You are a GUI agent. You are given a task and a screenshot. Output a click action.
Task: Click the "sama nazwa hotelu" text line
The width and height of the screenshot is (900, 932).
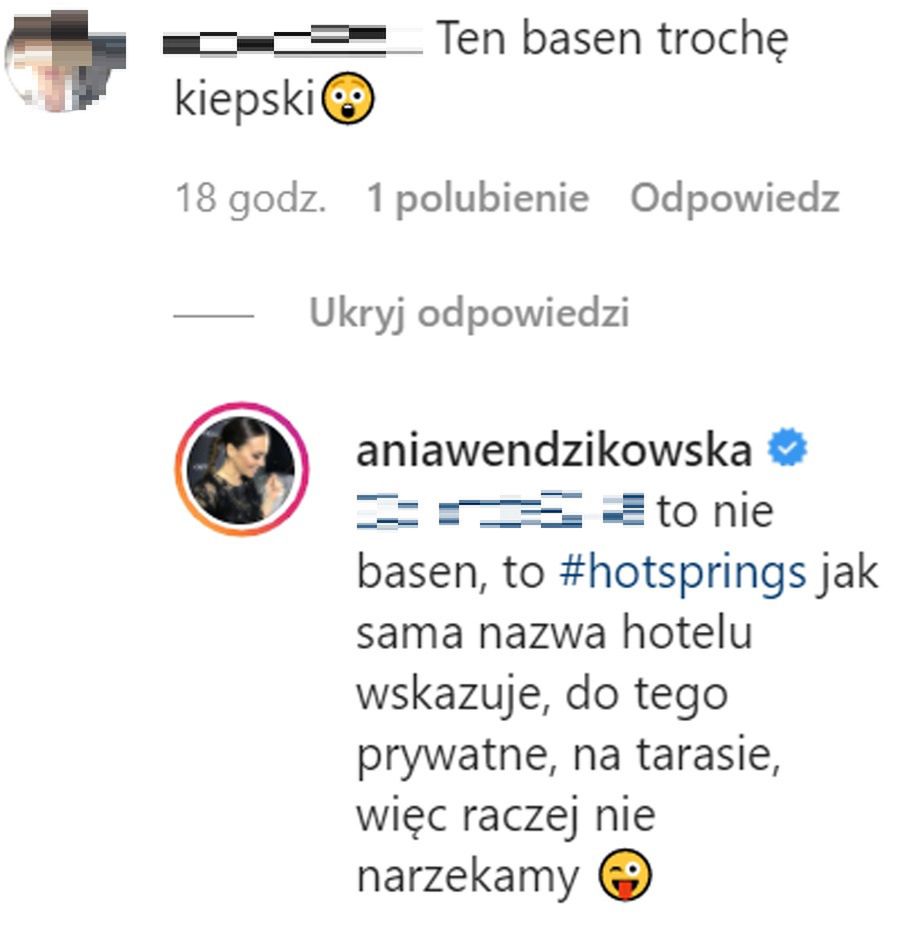point(554,632)
